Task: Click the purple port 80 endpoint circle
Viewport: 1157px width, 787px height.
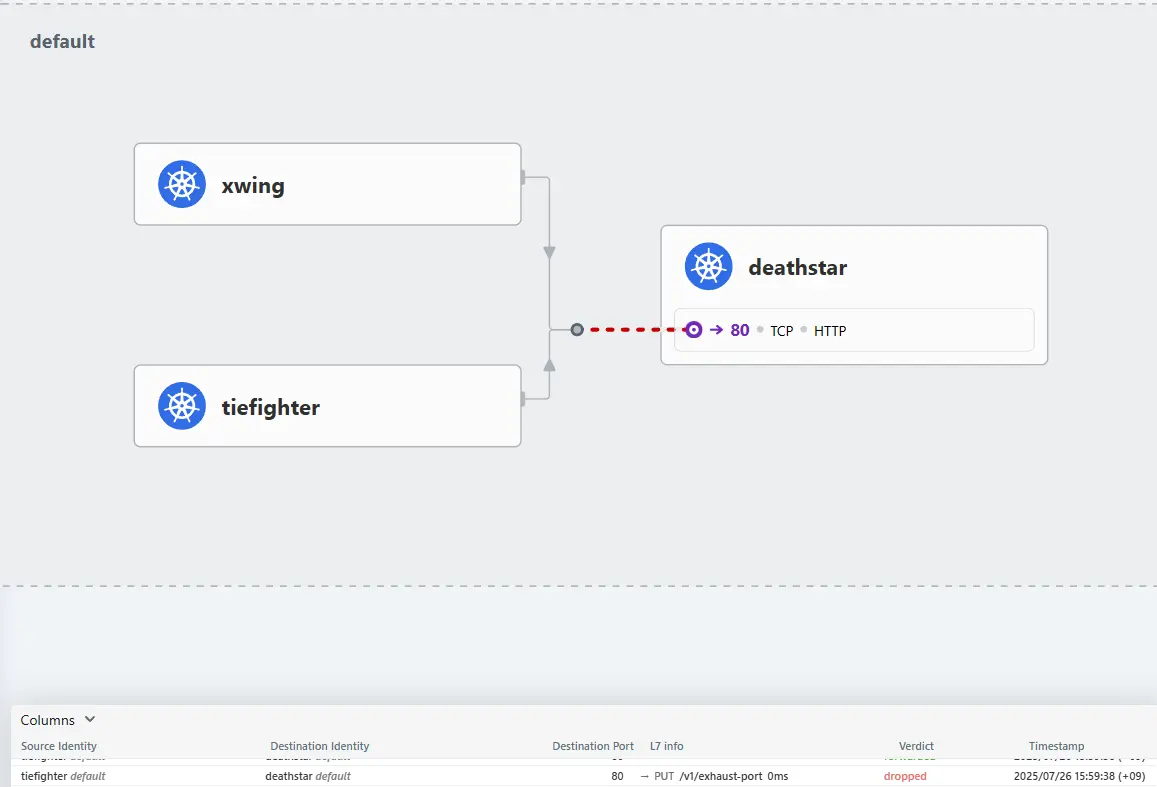Action: click(694, 330)
